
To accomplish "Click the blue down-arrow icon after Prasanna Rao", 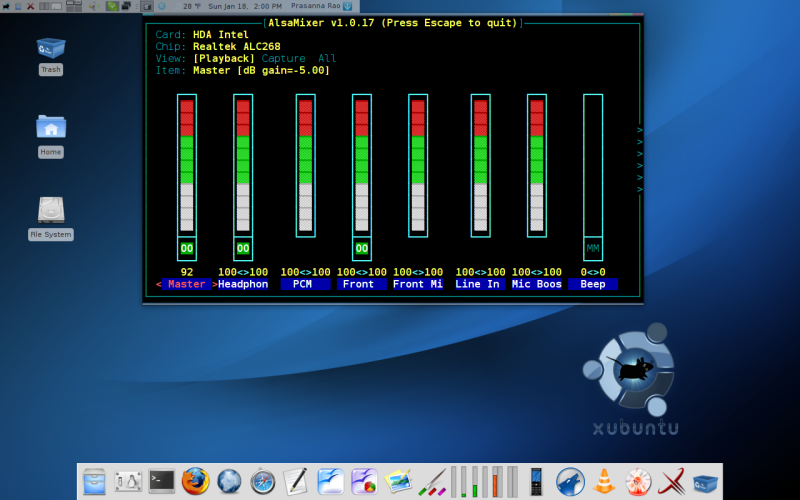I will (348, 6).
